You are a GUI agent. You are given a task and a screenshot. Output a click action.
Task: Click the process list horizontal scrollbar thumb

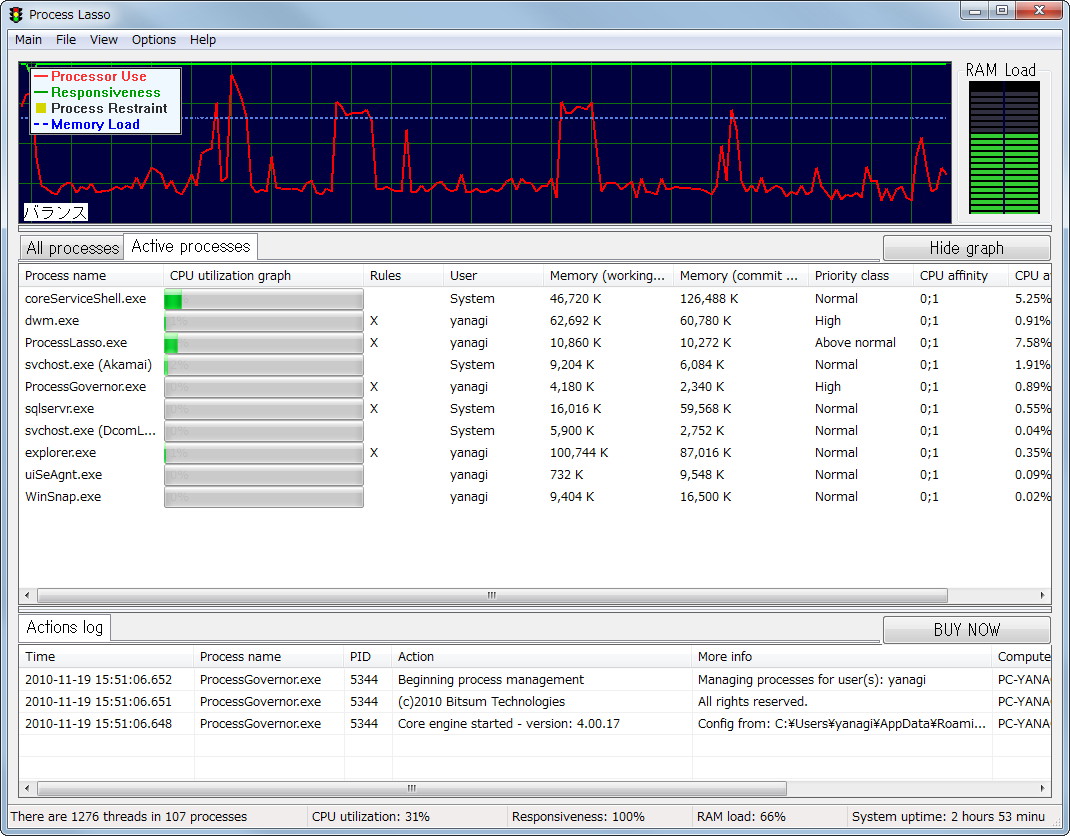492,596
